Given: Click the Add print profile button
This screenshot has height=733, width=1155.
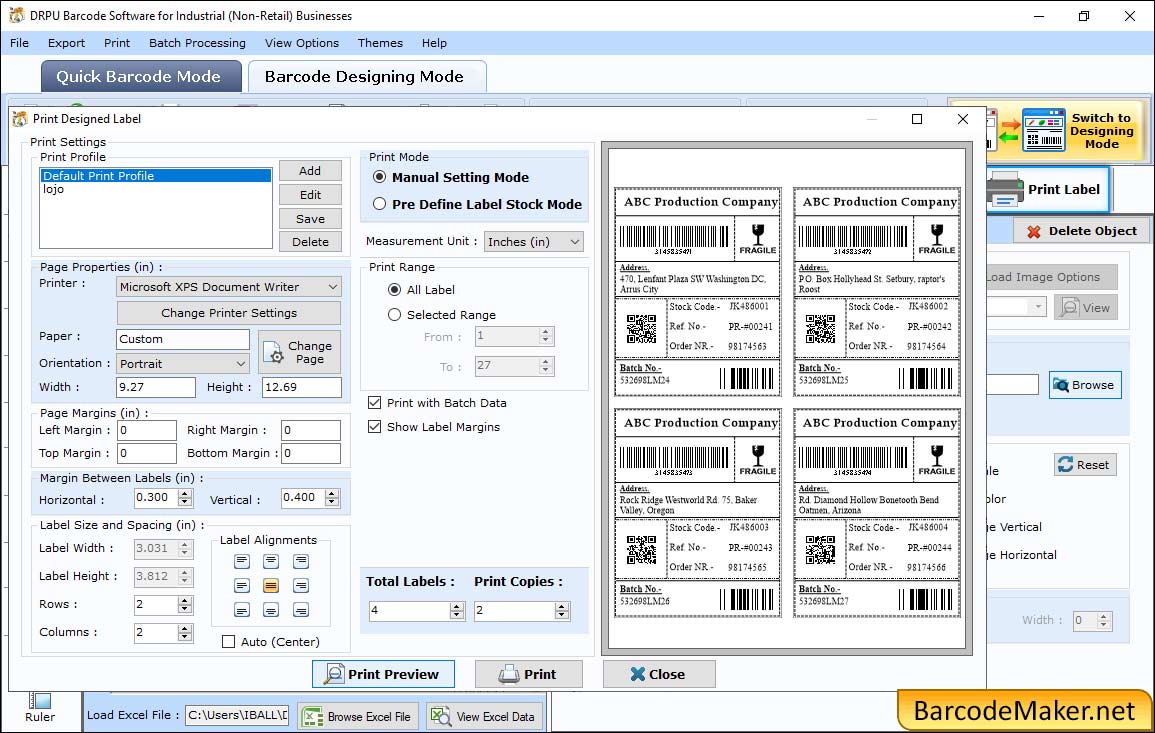Looking at the screenshot, I should point(310,171).
